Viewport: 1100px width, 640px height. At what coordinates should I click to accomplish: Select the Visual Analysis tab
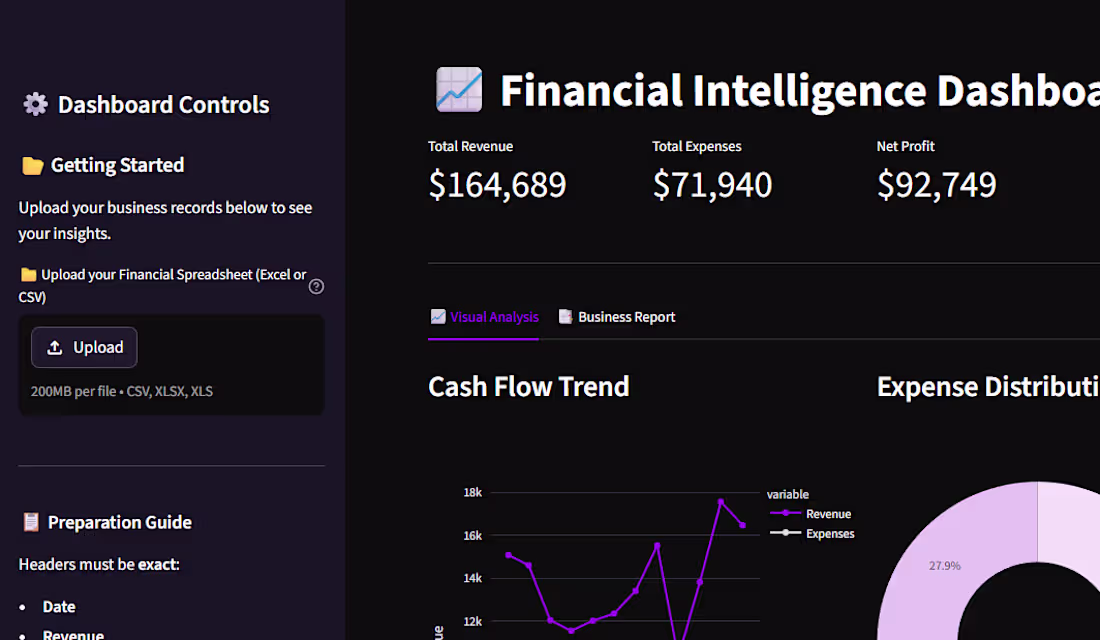pos(484,317)
